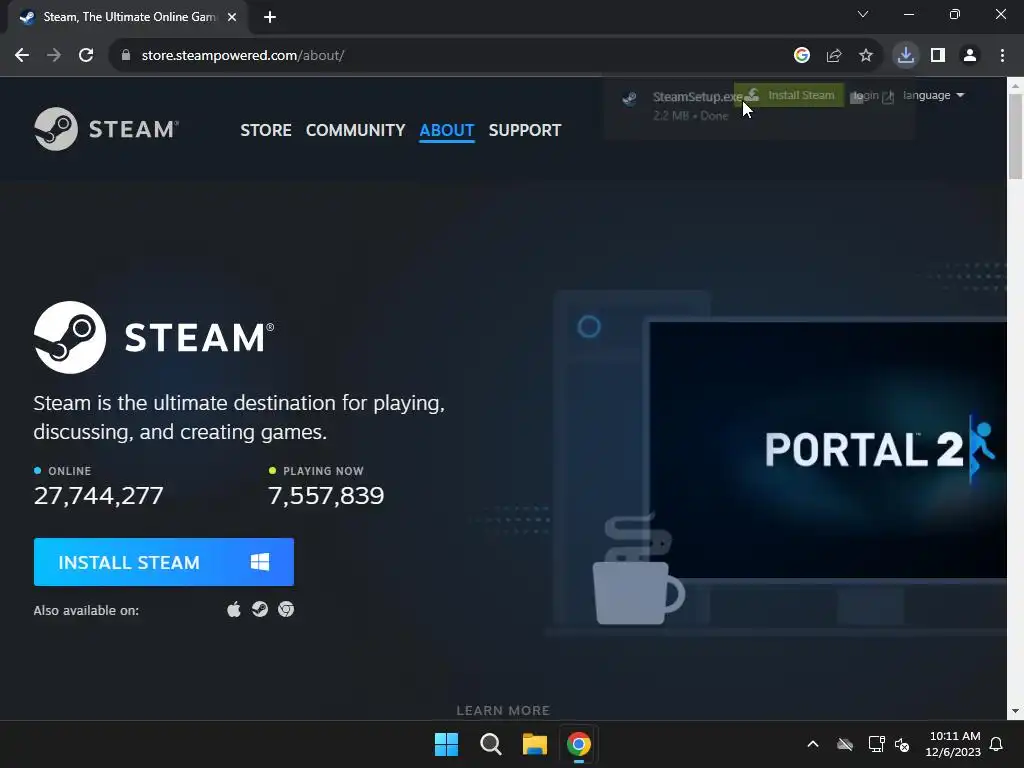Click the Chrome taskbar icon

579,744
